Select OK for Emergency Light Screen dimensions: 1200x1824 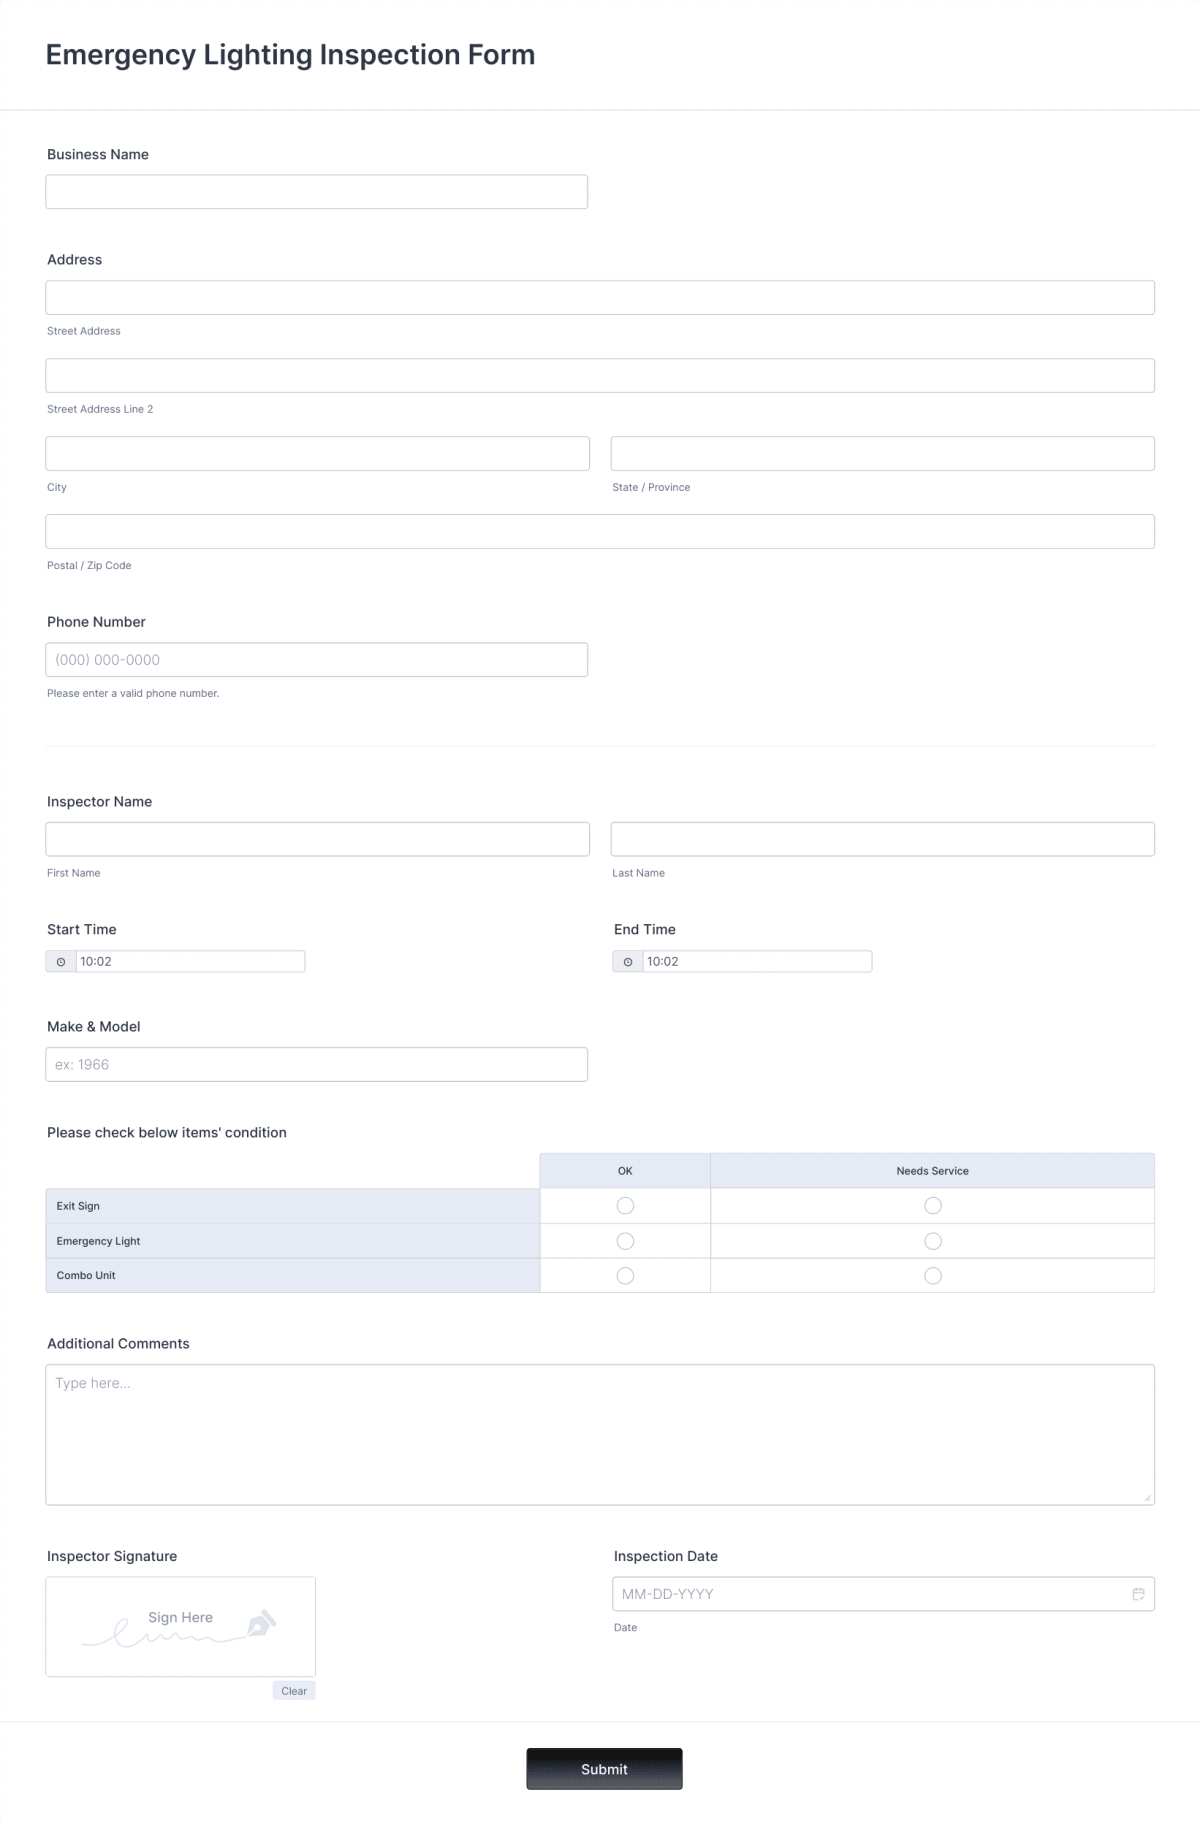625,1240
